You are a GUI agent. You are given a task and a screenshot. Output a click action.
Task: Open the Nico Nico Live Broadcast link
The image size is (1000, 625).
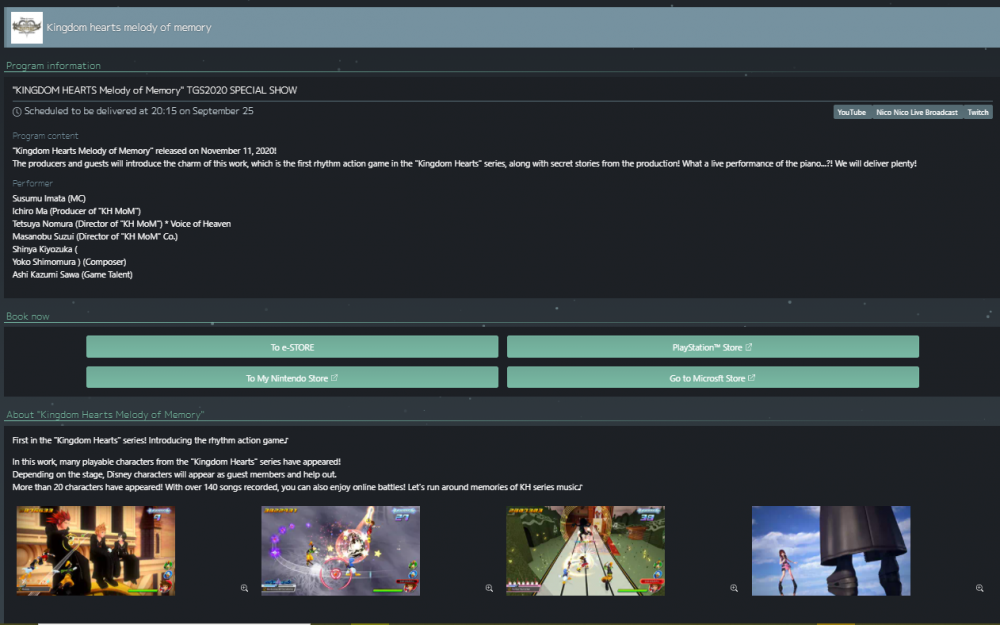[x=916, y=112]
